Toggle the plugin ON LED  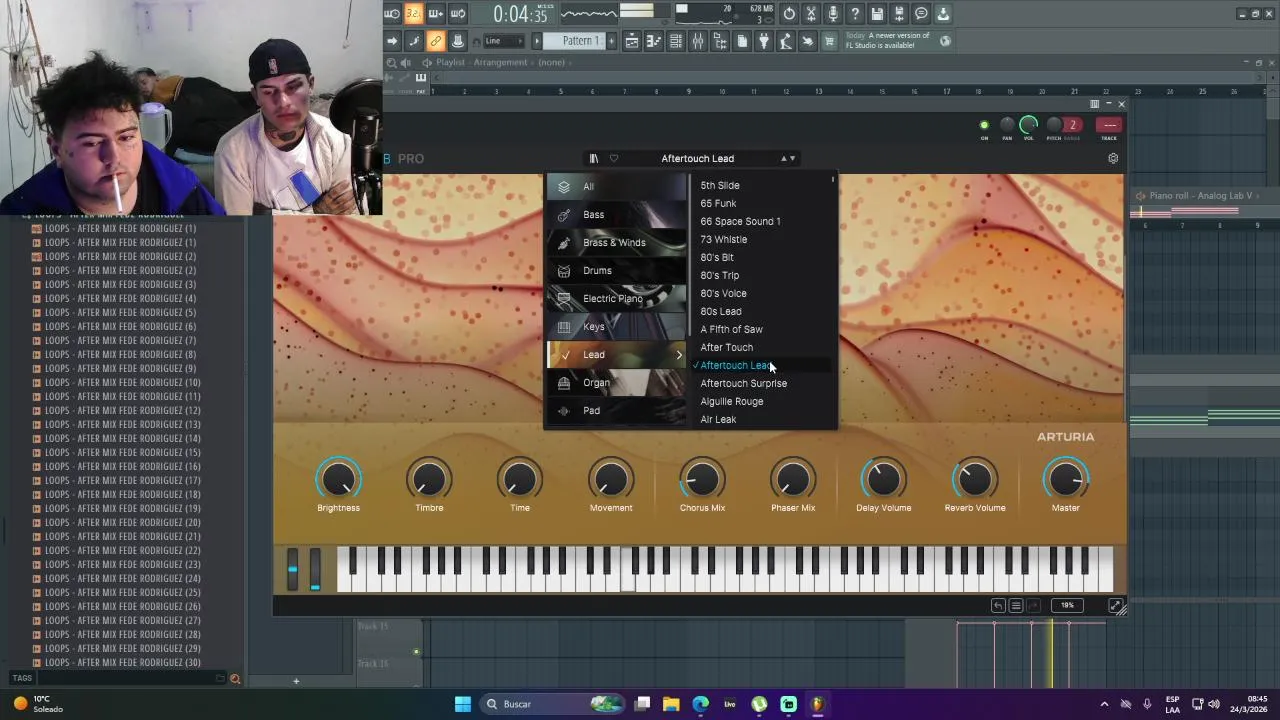point(984,126)
